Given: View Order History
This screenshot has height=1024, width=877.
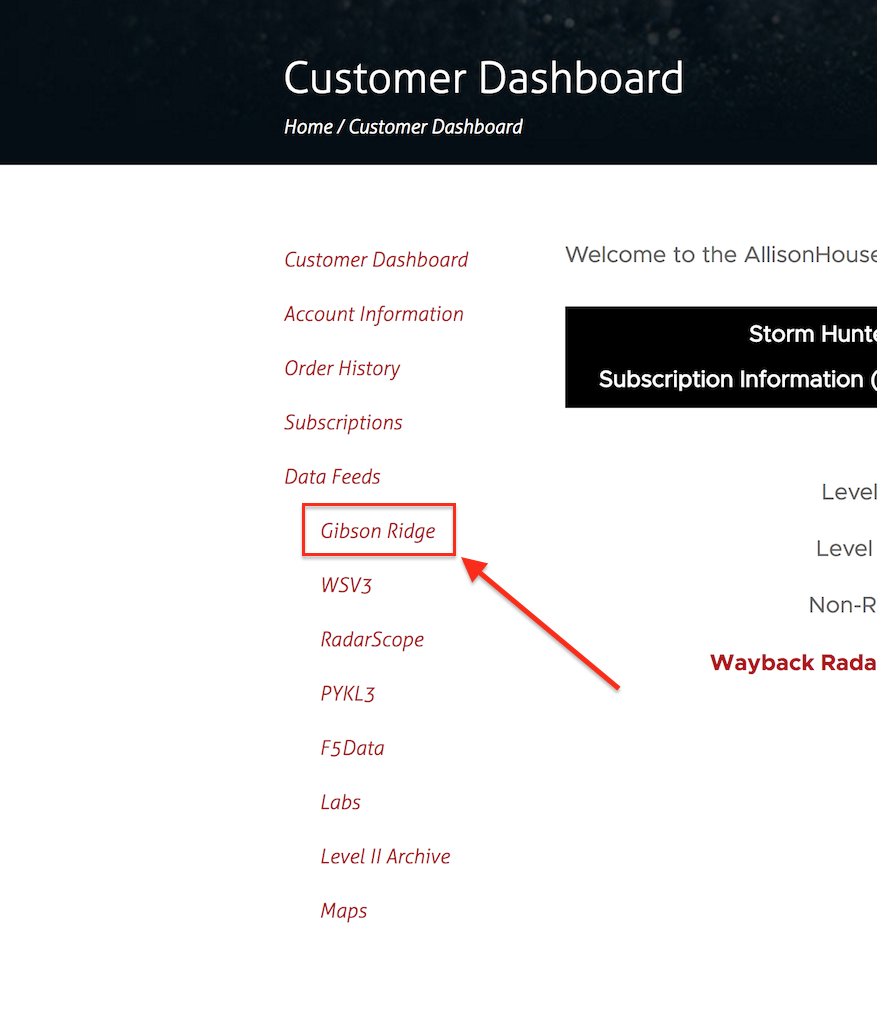Looking at the screenshot, I should click(342, 368).
